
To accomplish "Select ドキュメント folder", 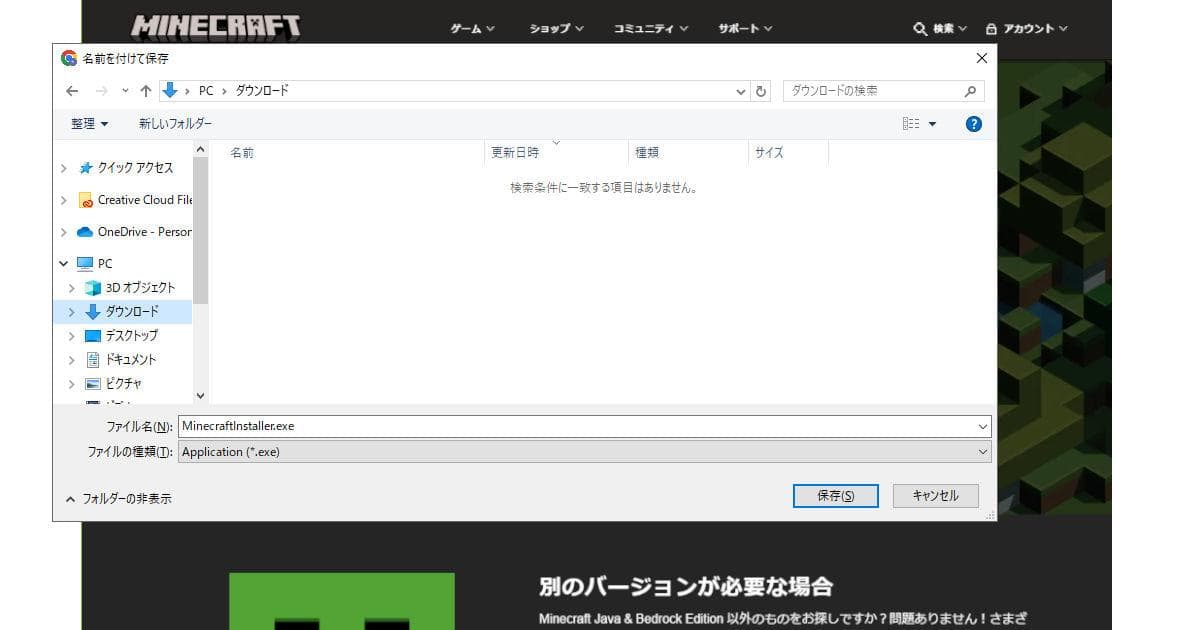I will [131, 360].
